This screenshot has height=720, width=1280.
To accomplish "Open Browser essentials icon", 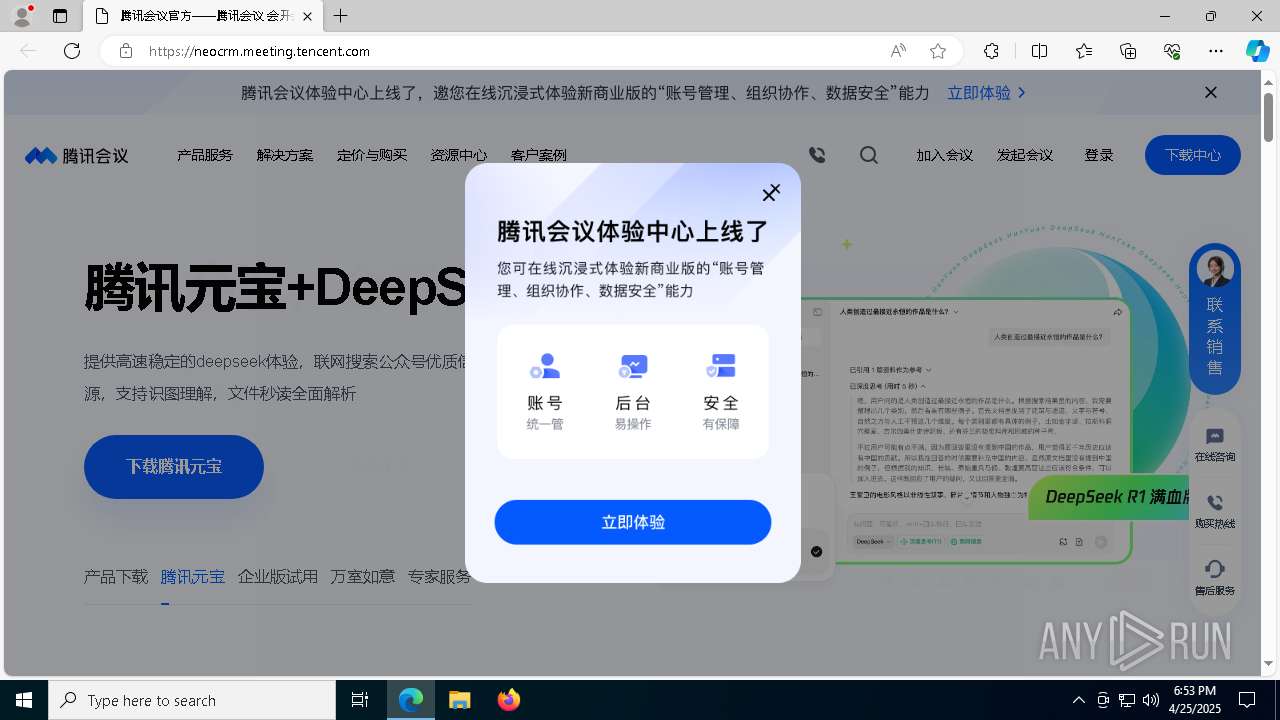I will (1172, 51).
